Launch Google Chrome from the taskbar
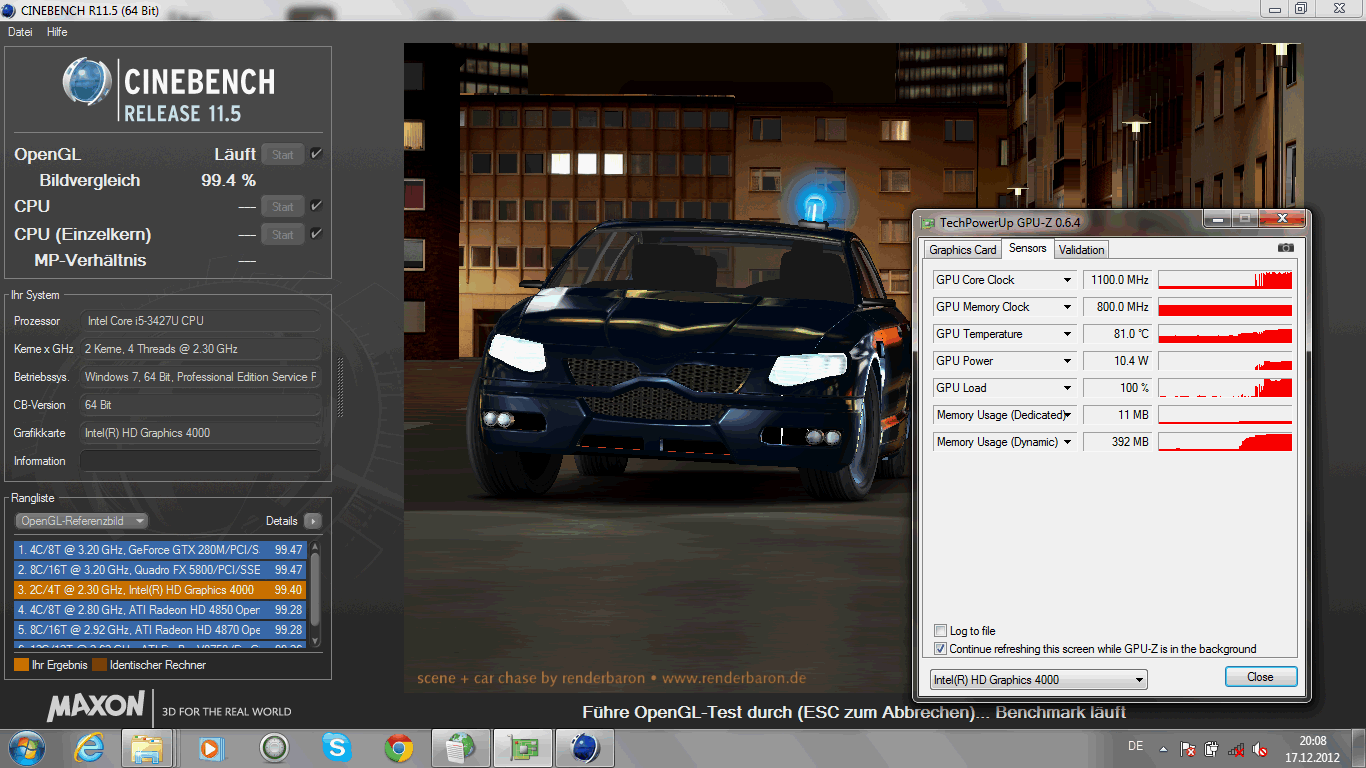The width and height of the screenshot is (1366, 768). [399, 747]
